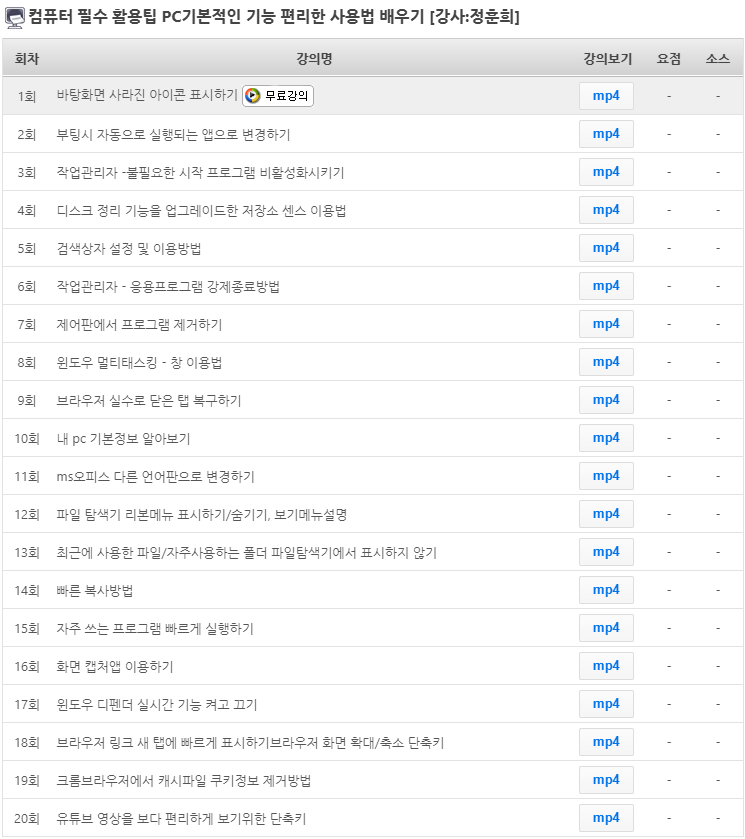Viewport: 745px width, 839px height.
Task: Click mp4 for 제어판에서 프로그램 제거하기
Action: pyautogui.click(x=606, y=324)
